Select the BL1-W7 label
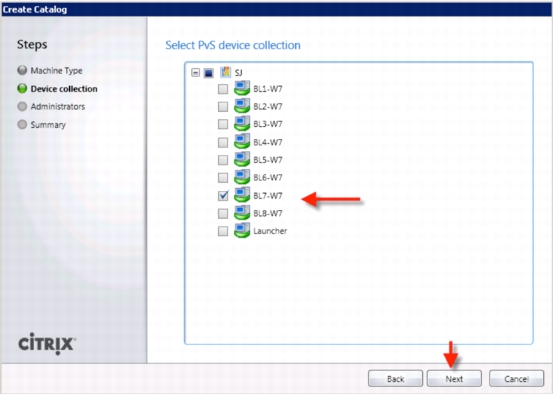The width and height of the screenshot is (554, 395). point(268,89)
